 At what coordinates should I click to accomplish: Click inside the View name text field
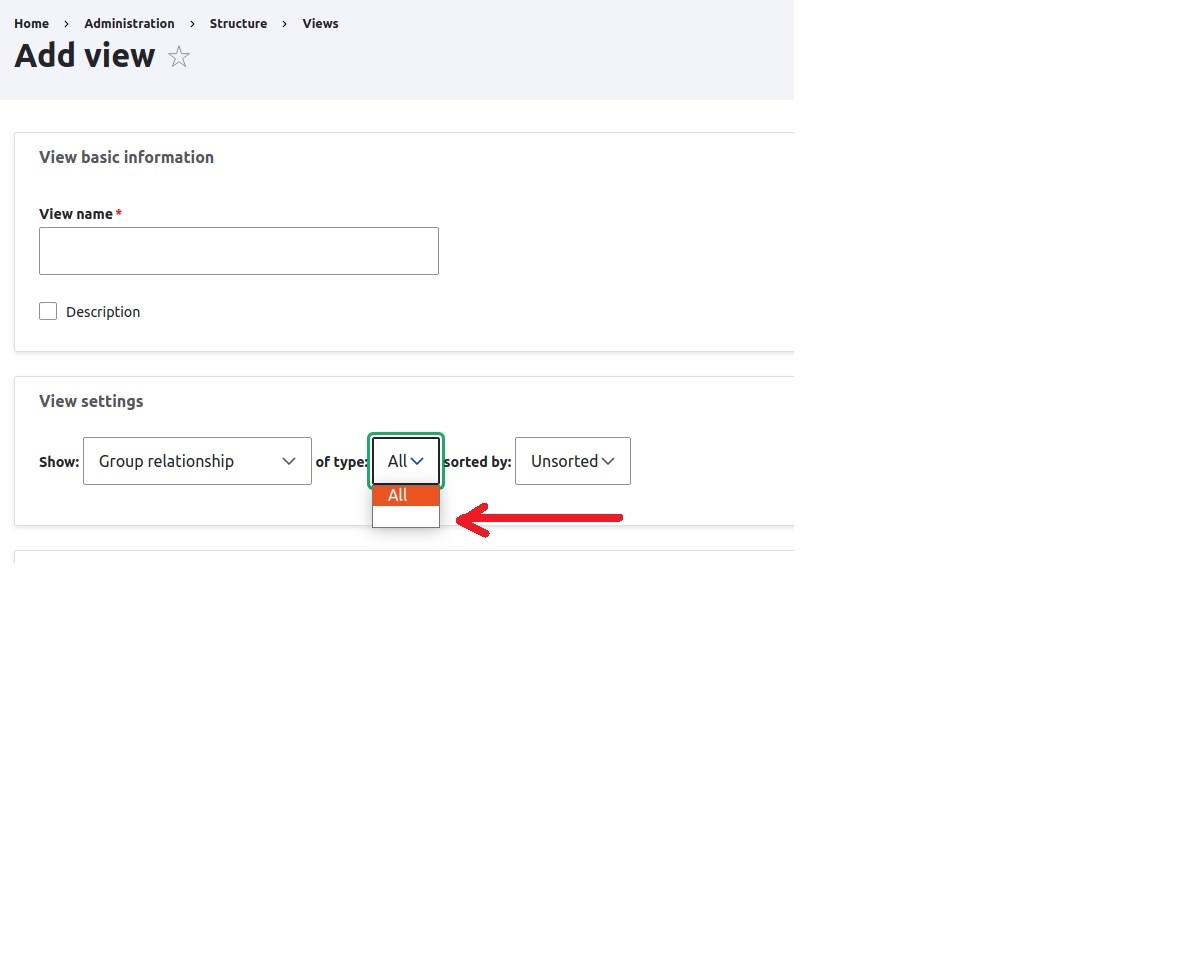coord(238,250)
